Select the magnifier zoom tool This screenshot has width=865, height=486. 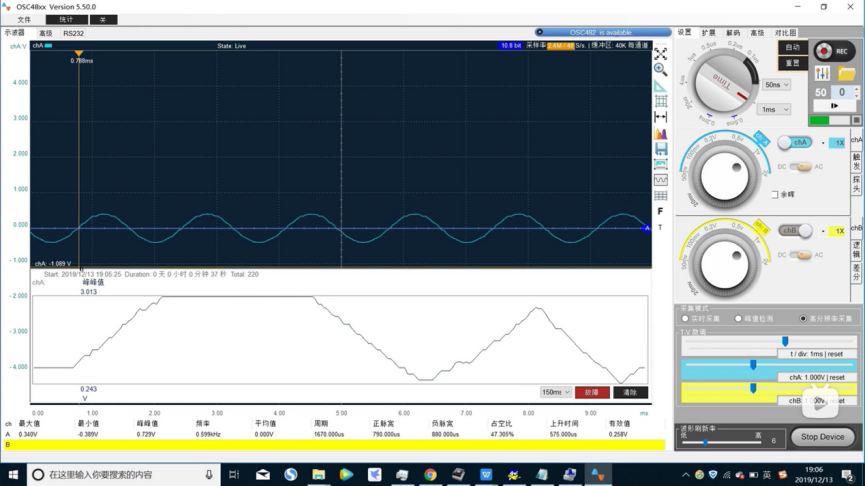click(x=660, y=70)
